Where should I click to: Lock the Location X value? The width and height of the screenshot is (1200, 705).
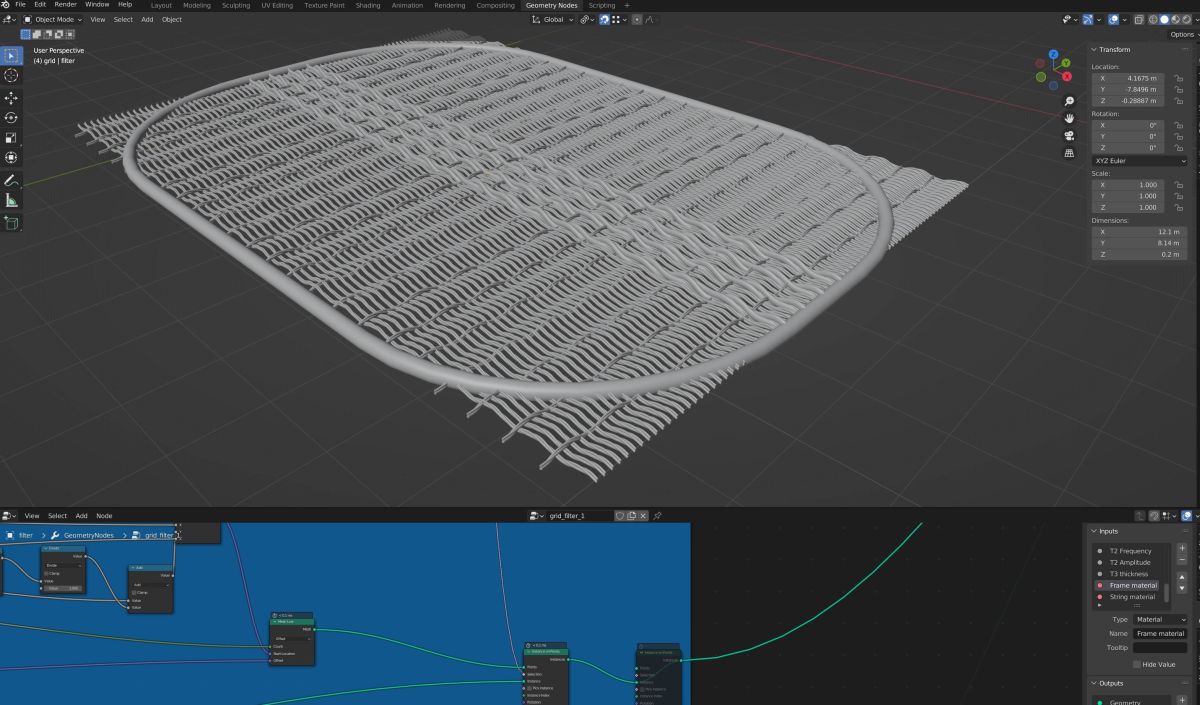click(1179, 78)
